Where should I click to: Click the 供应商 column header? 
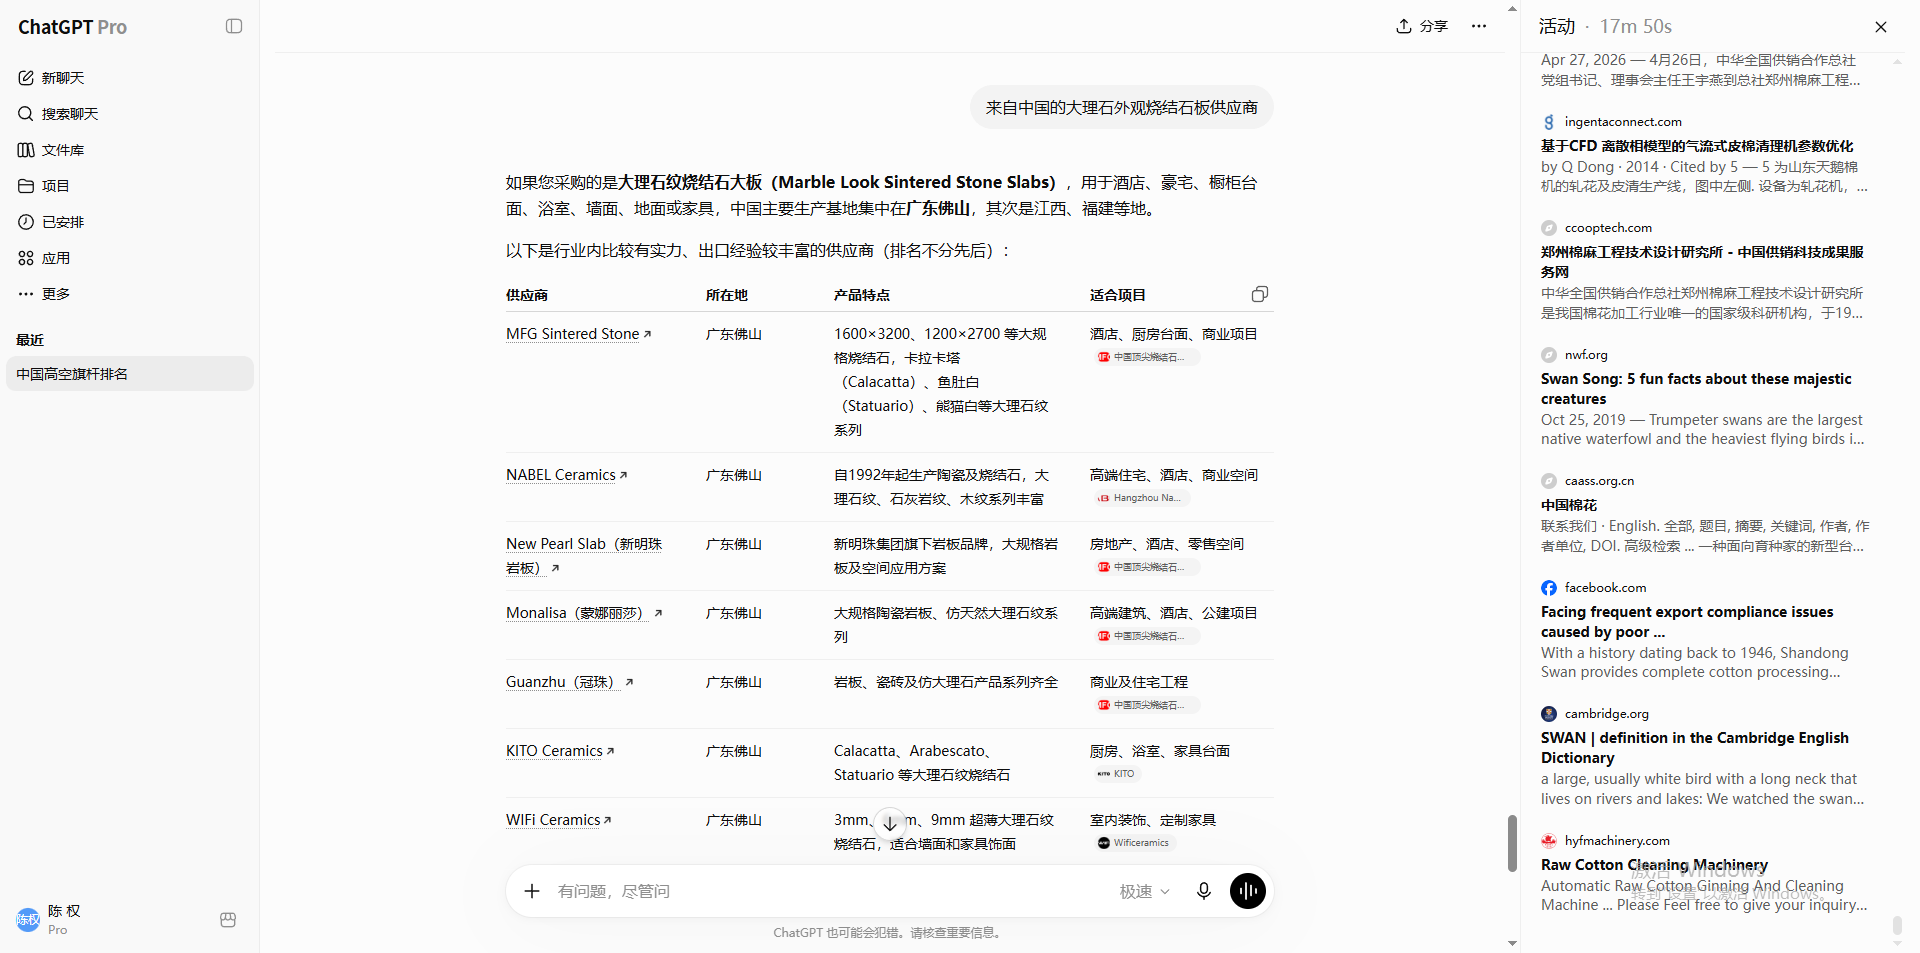[527, 295]
